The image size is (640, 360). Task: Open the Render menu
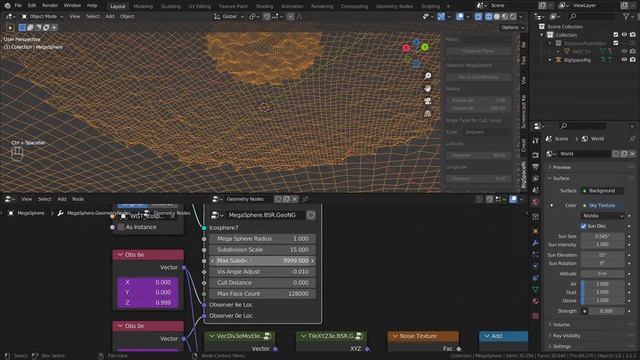pos(50,6)
